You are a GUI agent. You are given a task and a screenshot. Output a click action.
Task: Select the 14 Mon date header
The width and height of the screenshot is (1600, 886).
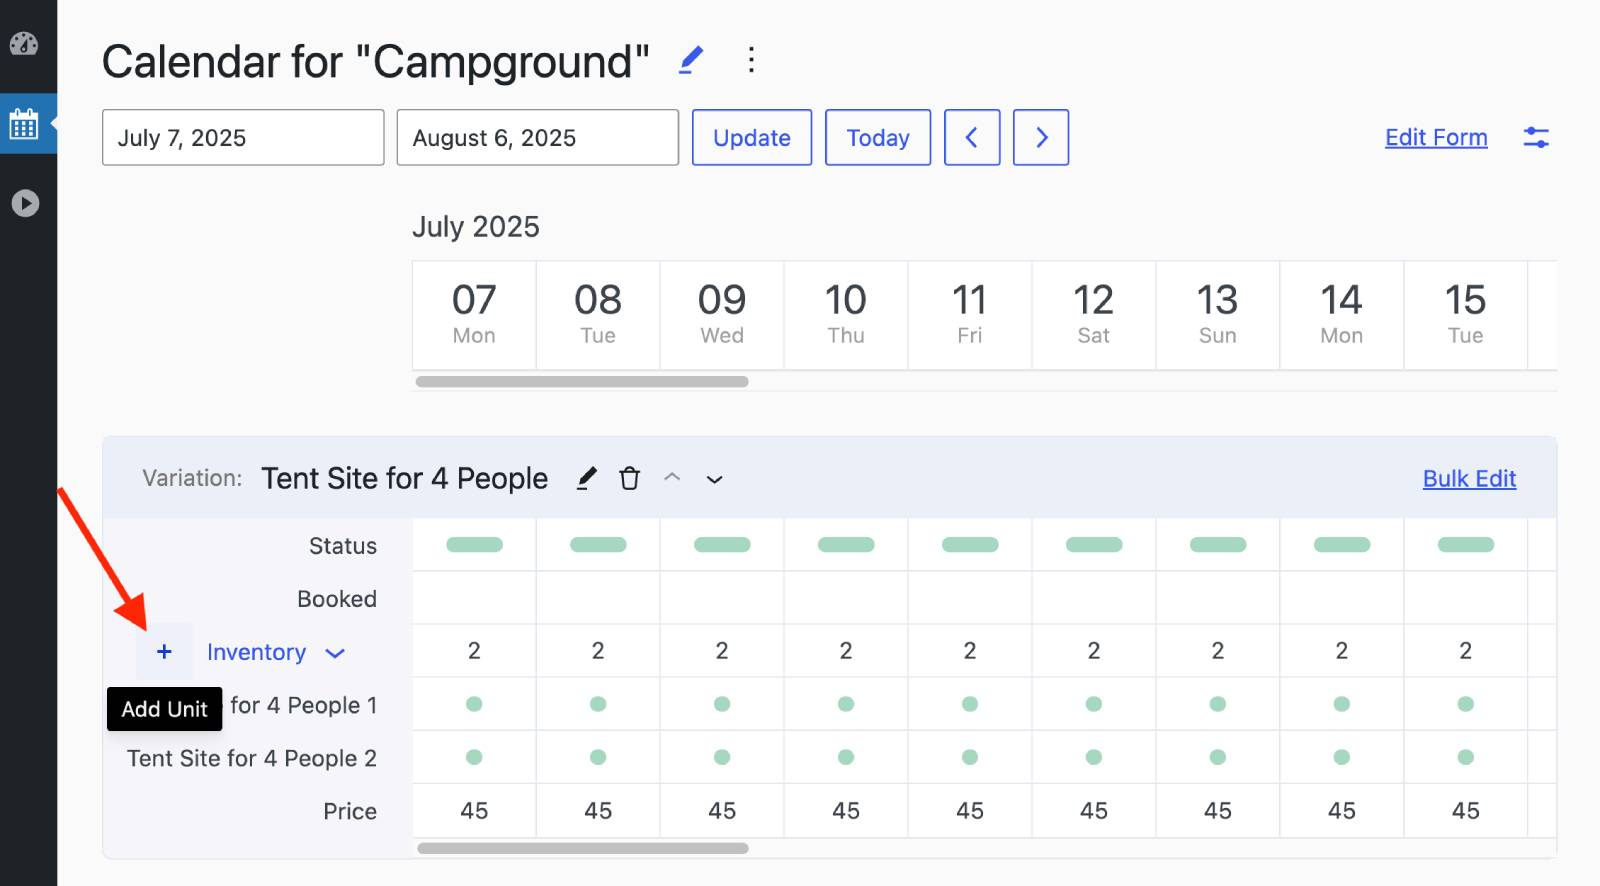[x=1342, y=315]
